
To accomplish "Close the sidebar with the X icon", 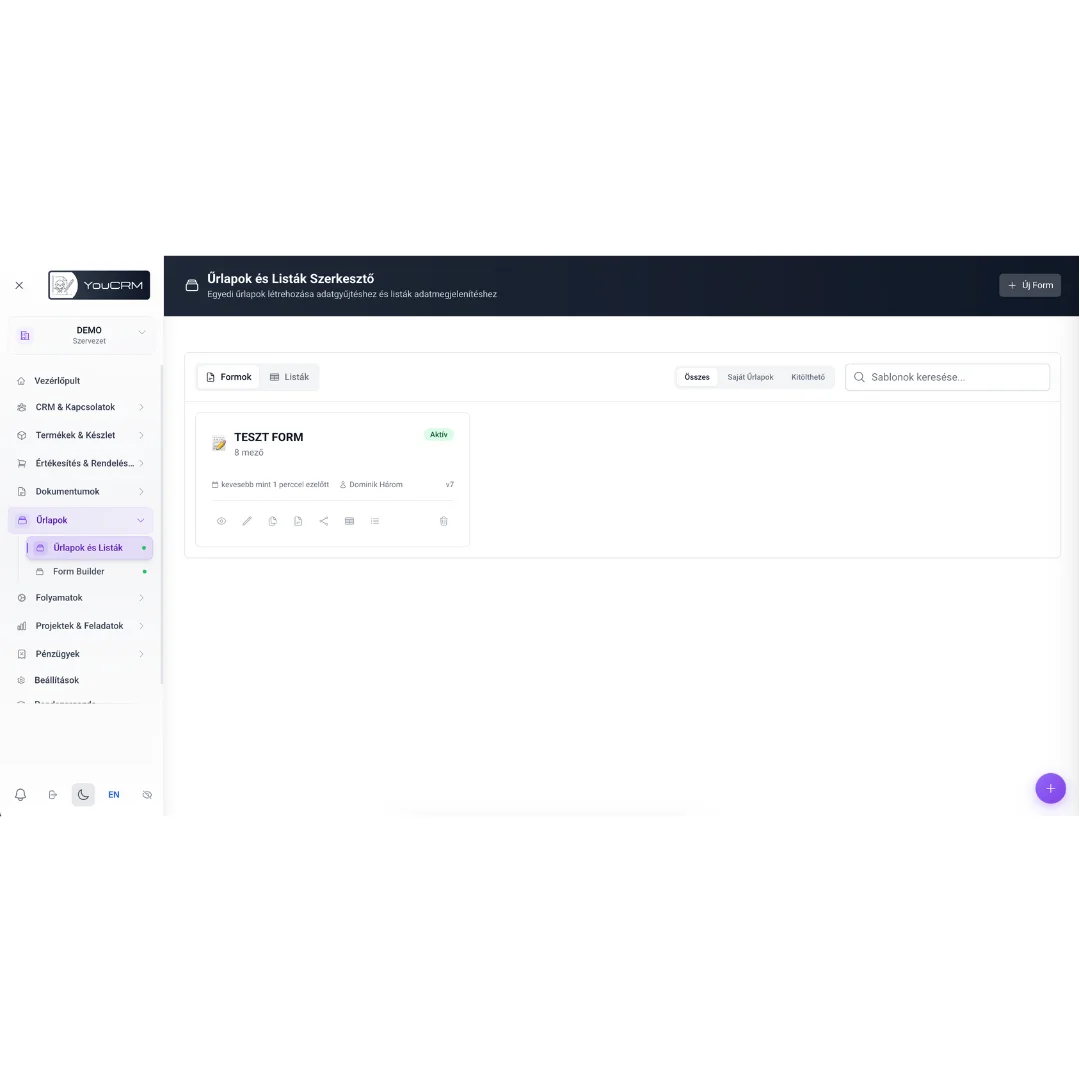I will 19,285.
